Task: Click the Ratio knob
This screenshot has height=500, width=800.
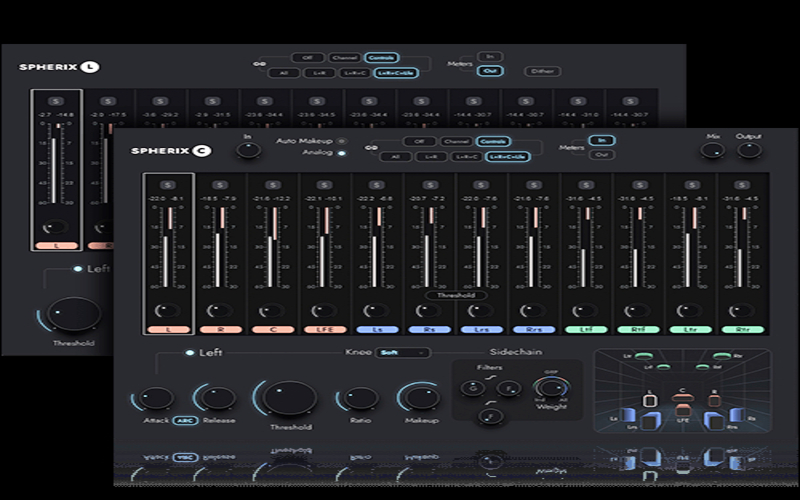Action: point(360,397)
